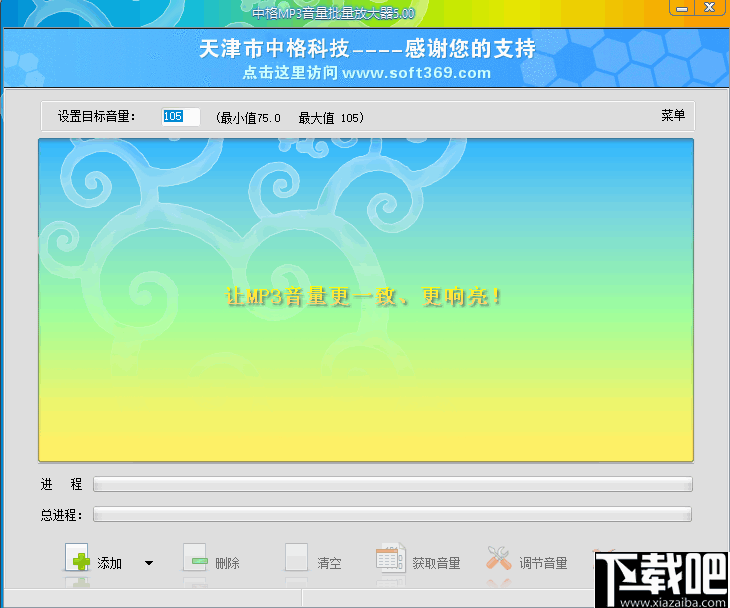
Task: Visit the www.soft369.com link
Action: (x=416, y=73)
